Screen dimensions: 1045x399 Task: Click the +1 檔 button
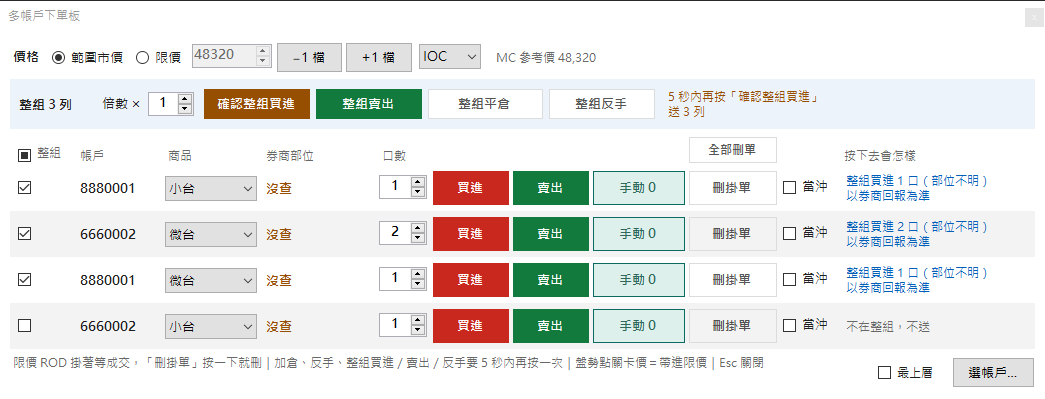(x=379, y=57)
